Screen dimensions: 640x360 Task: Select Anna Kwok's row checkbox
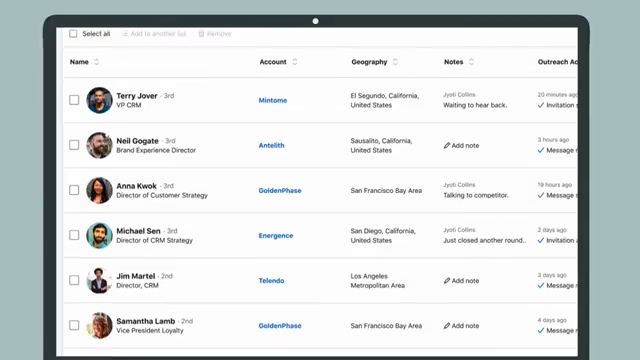(x=74, y=190)
